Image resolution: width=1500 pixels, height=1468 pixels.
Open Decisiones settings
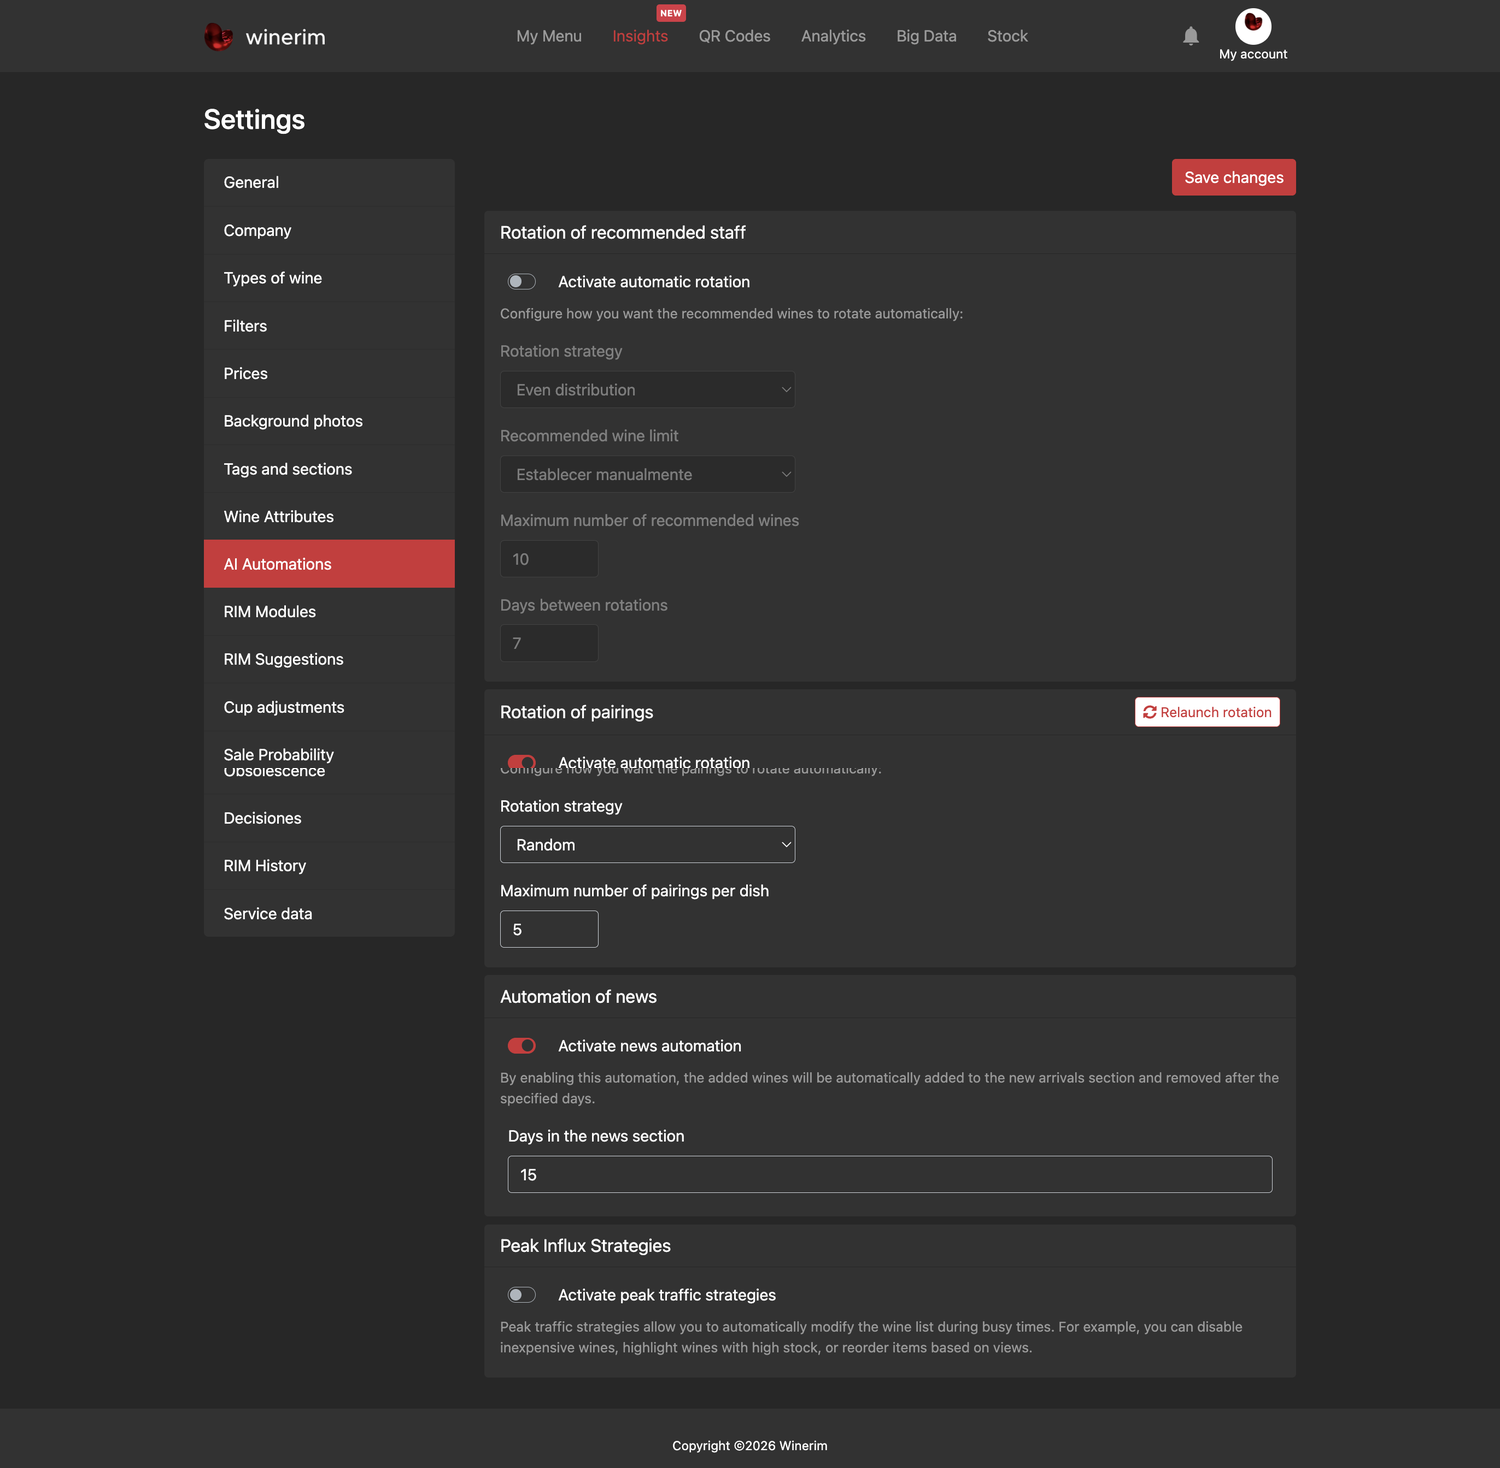329,818
